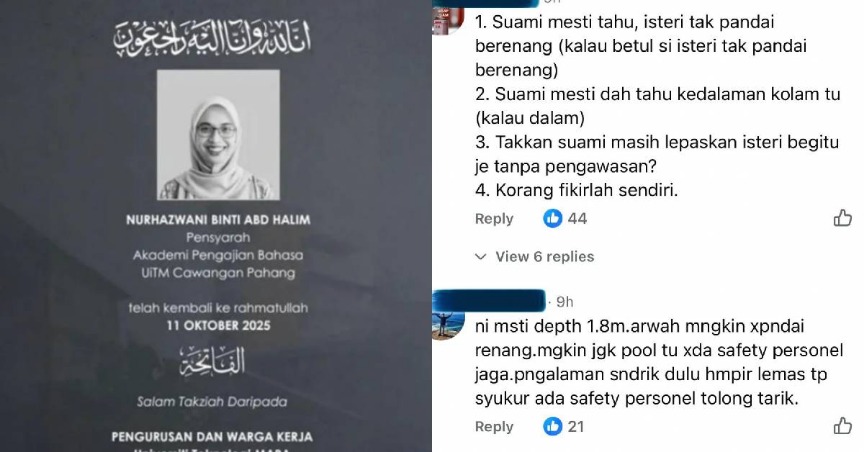The image size is (864, 452).
Task: Reply to the swimming pool comment
Action: (494, 219)
